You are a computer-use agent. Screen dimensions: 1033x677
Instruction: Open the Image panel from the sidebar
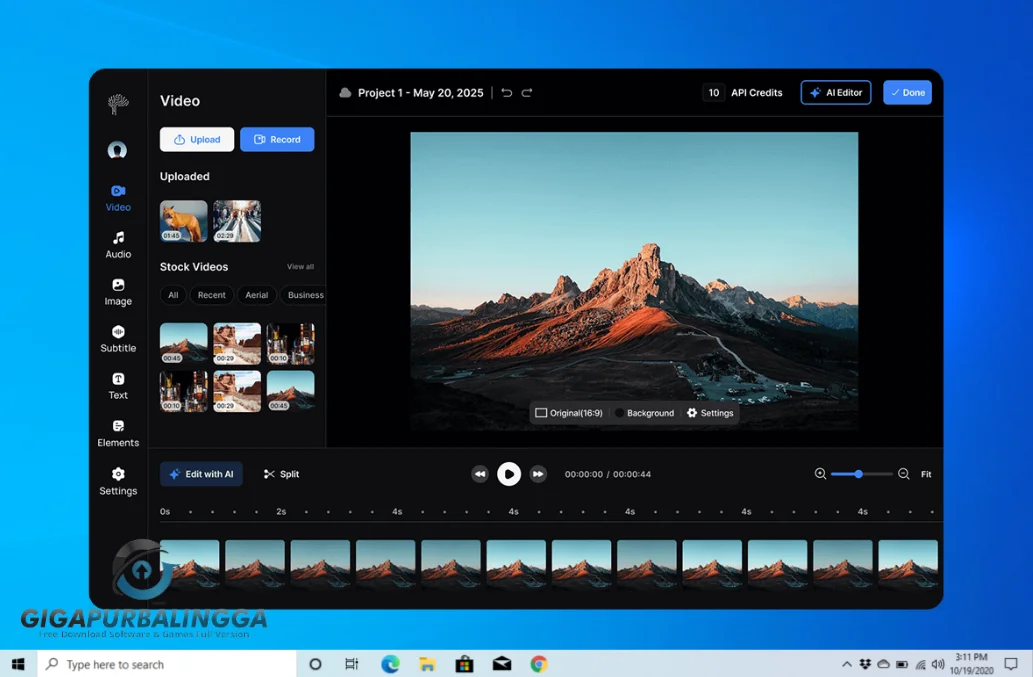point(117,290)
